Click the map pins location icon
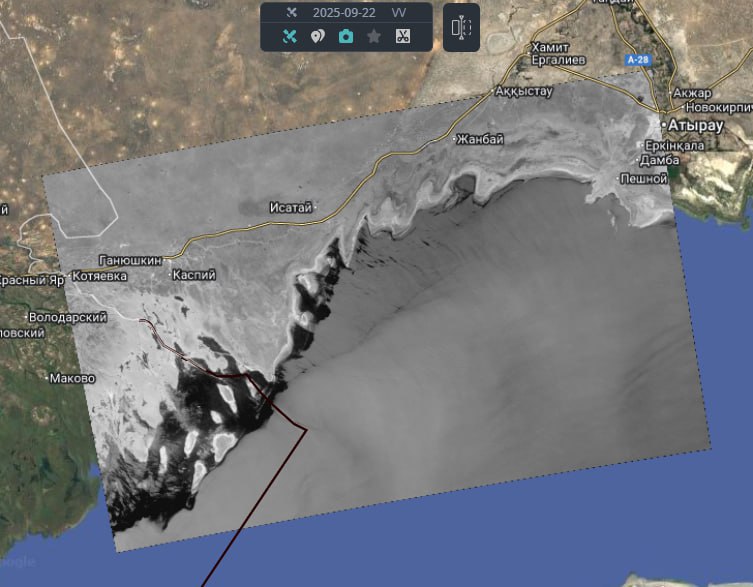Screen dimensions: 753x587 [317, 37]
